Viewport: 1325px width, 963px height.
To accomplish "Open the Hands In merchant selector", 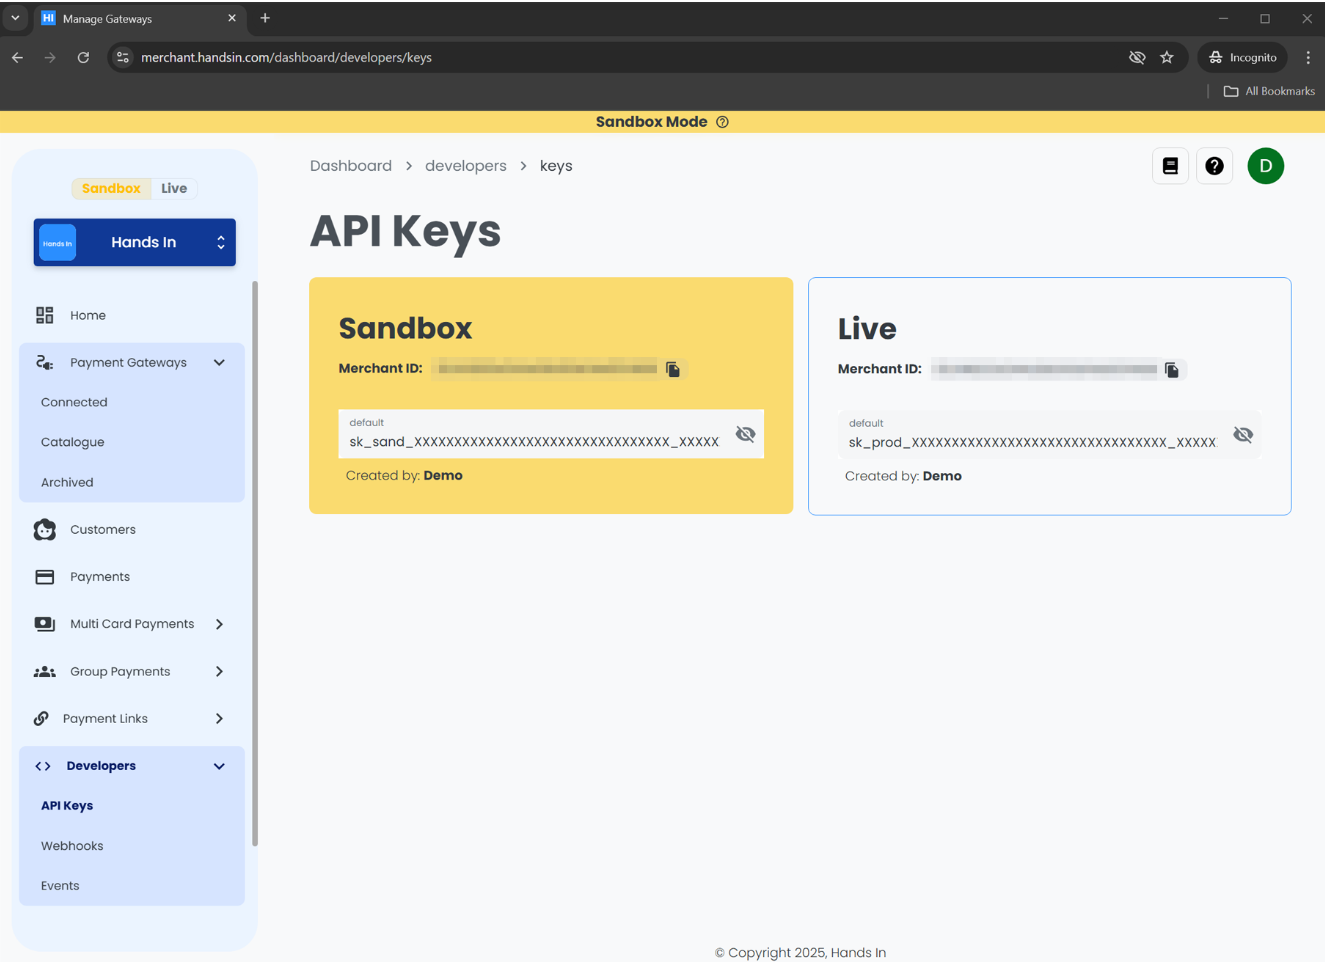I will click(135, 243).
